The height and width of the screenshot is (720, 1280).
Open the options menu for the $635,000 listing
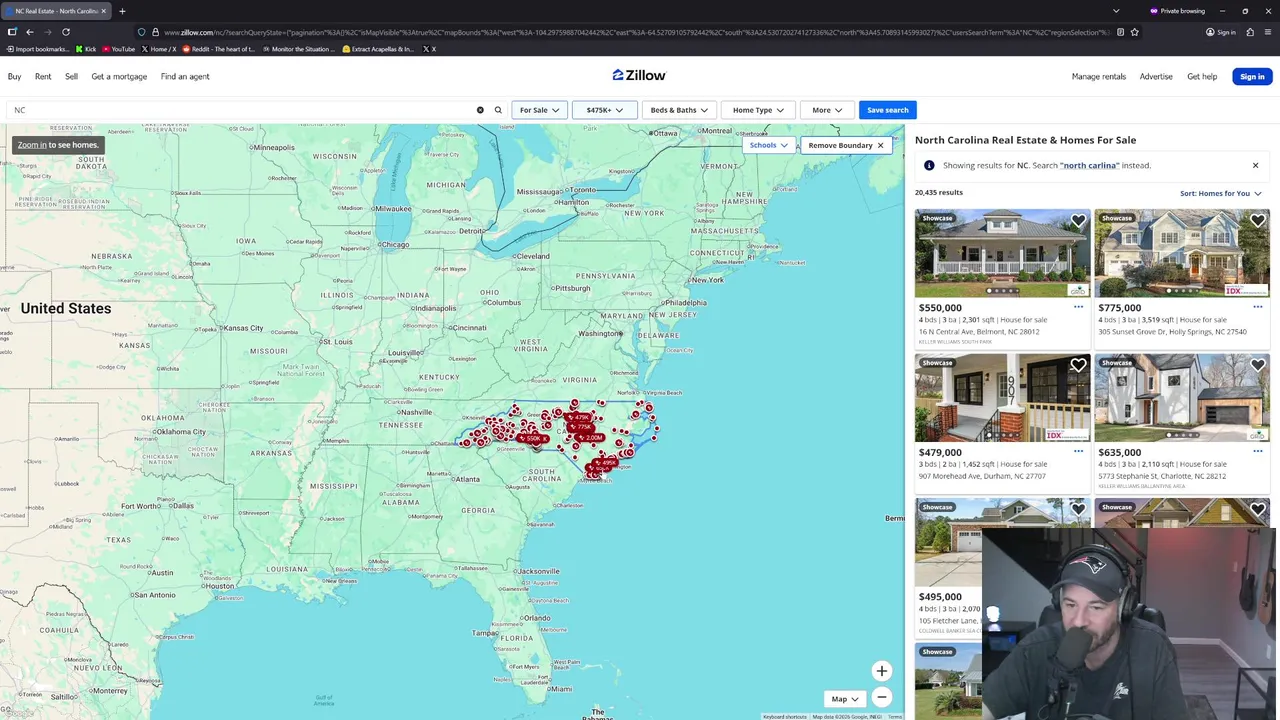coord(1257,451)
